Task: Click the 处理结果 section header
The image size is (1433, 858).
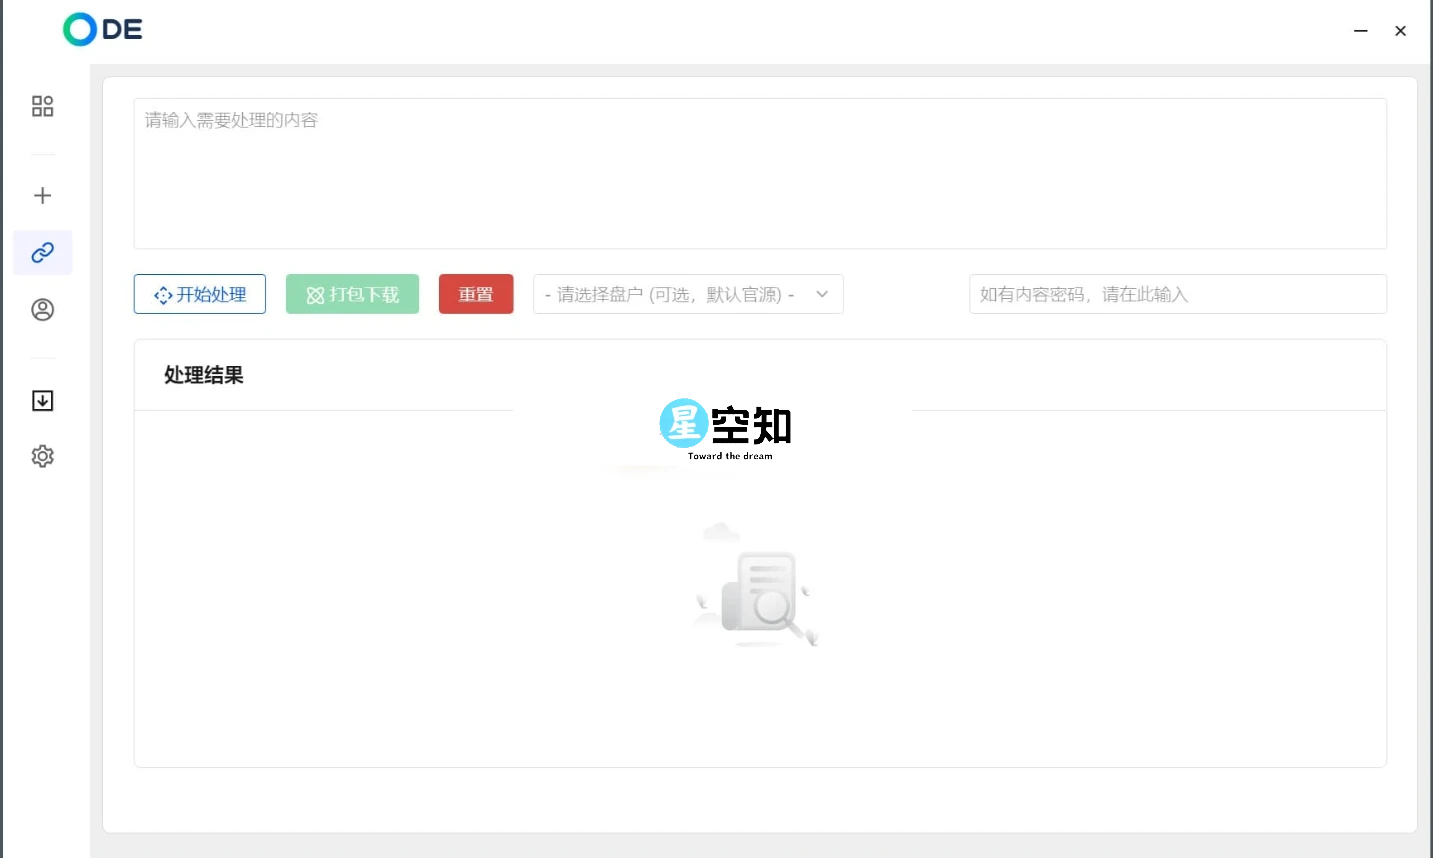Action: (203, 374)
